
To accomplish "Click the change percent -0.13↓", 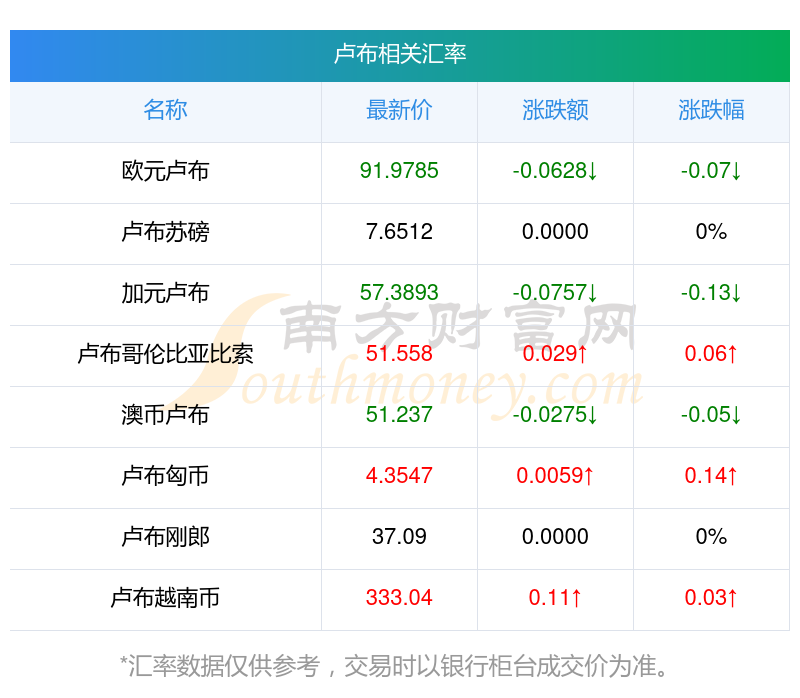I will 711,293.
